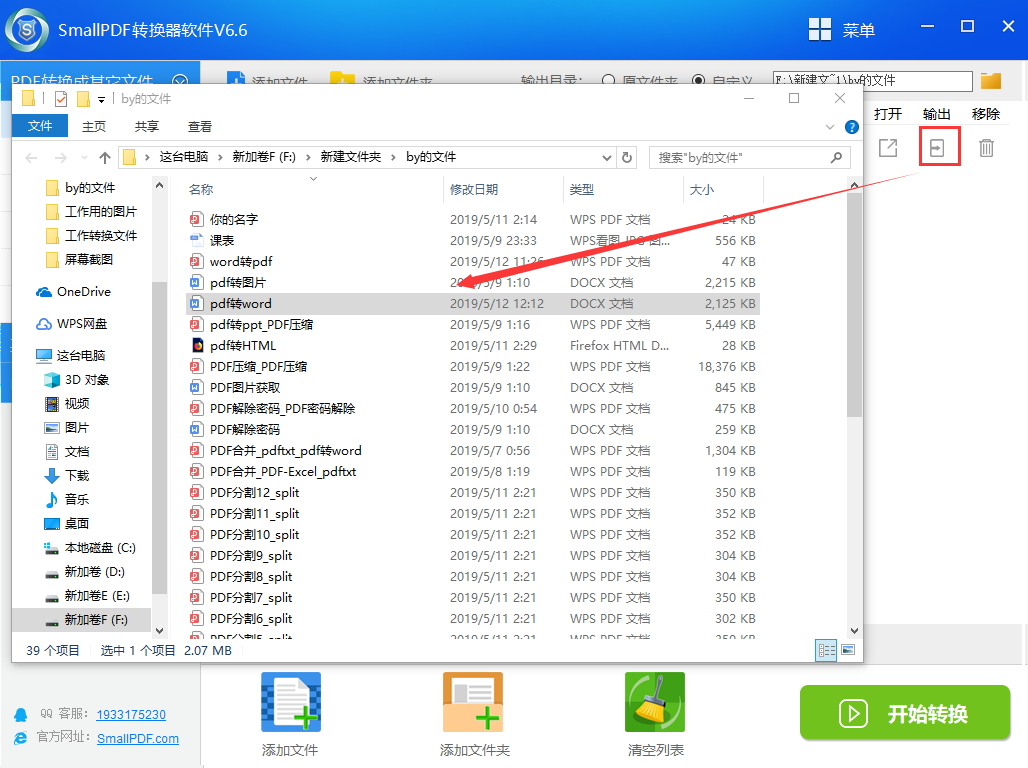Sort files by the 名称 column header
The width and height of the screenshot is (1028, 768).
pos(313,190)
